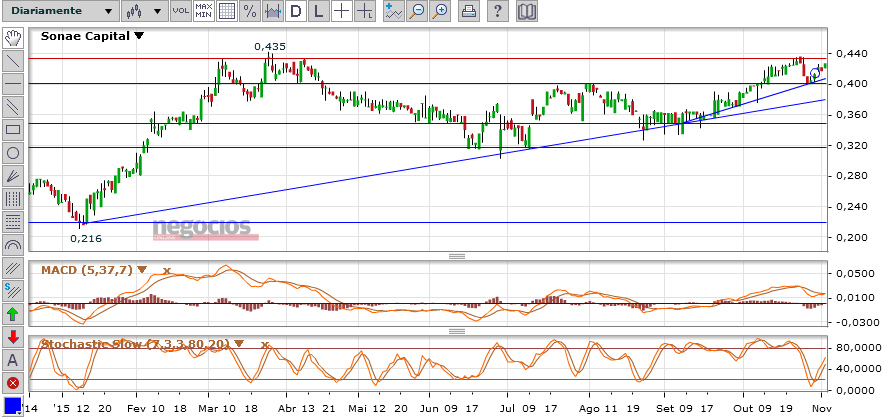Toggle the D button in toolbar
Viewport: 886px width, 418px height.
(x=296, y=11)
